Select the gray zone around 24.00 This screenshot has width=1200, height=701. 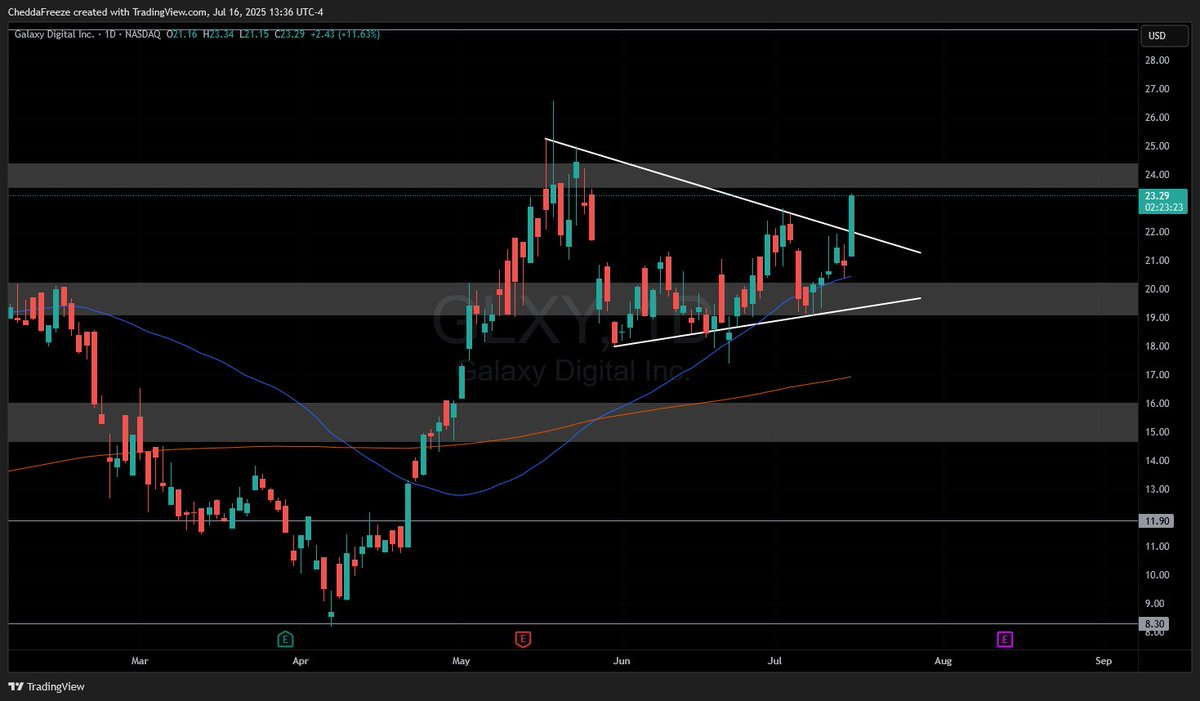pyautogui.click(x=573, y=177)
